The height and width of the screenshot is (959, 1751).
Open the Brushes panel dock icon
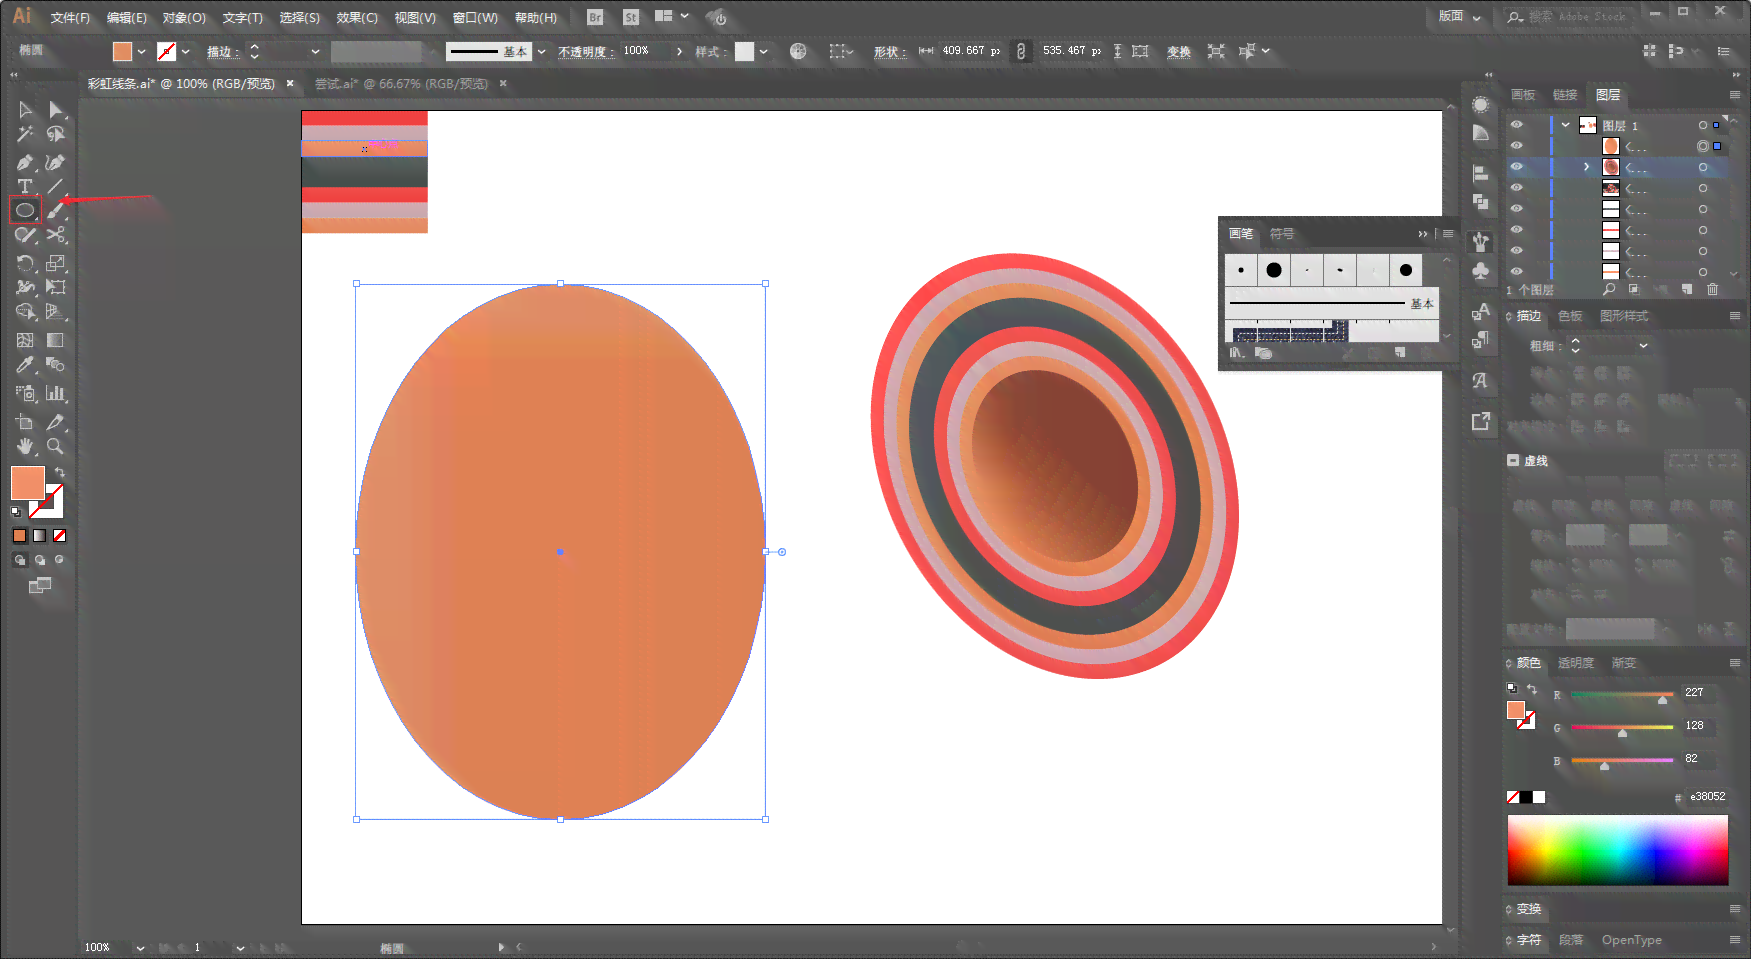tap(1480, 241)
